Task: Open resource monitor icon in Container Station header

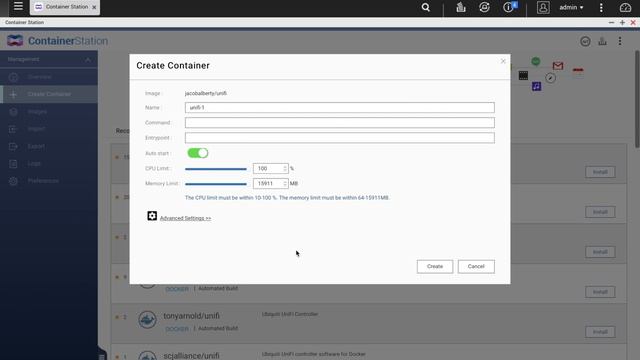Action: coord(602,41)
